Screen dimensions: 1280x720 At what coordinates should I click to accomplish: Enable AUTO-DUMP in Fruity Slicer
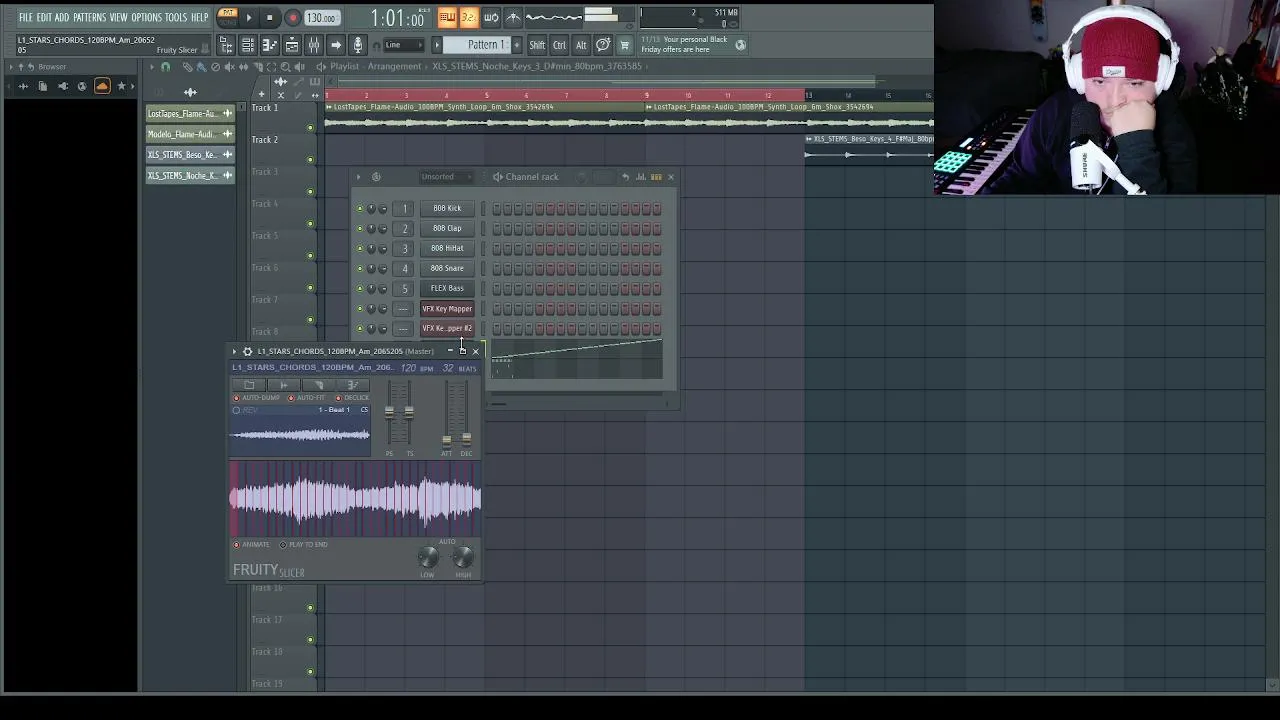tap(257, 398)
